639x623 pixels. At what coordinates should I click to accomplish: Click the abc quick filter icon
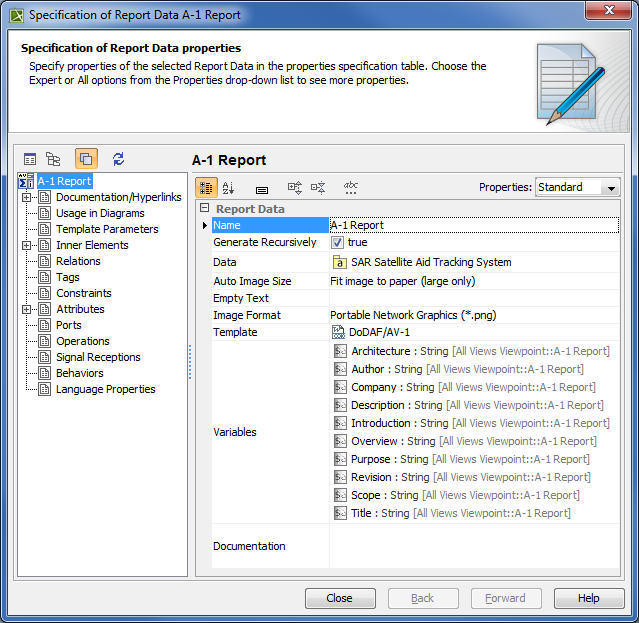[350, 188]
